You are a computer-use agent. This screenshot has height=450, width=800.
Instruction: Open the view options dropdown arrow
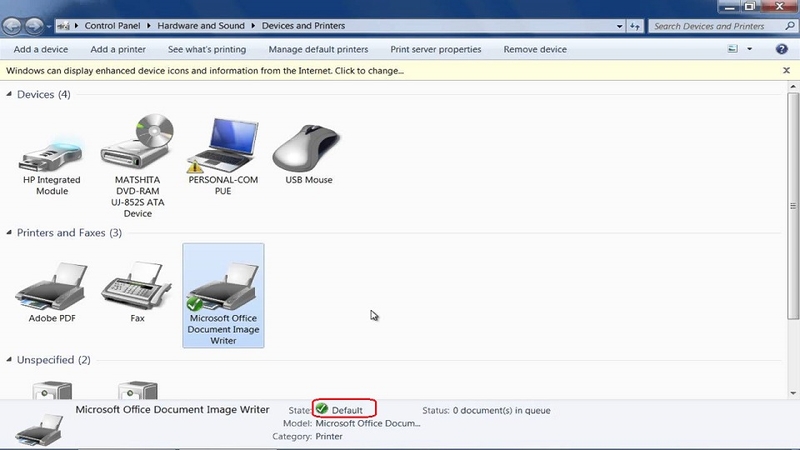click(x=749, y=49)
